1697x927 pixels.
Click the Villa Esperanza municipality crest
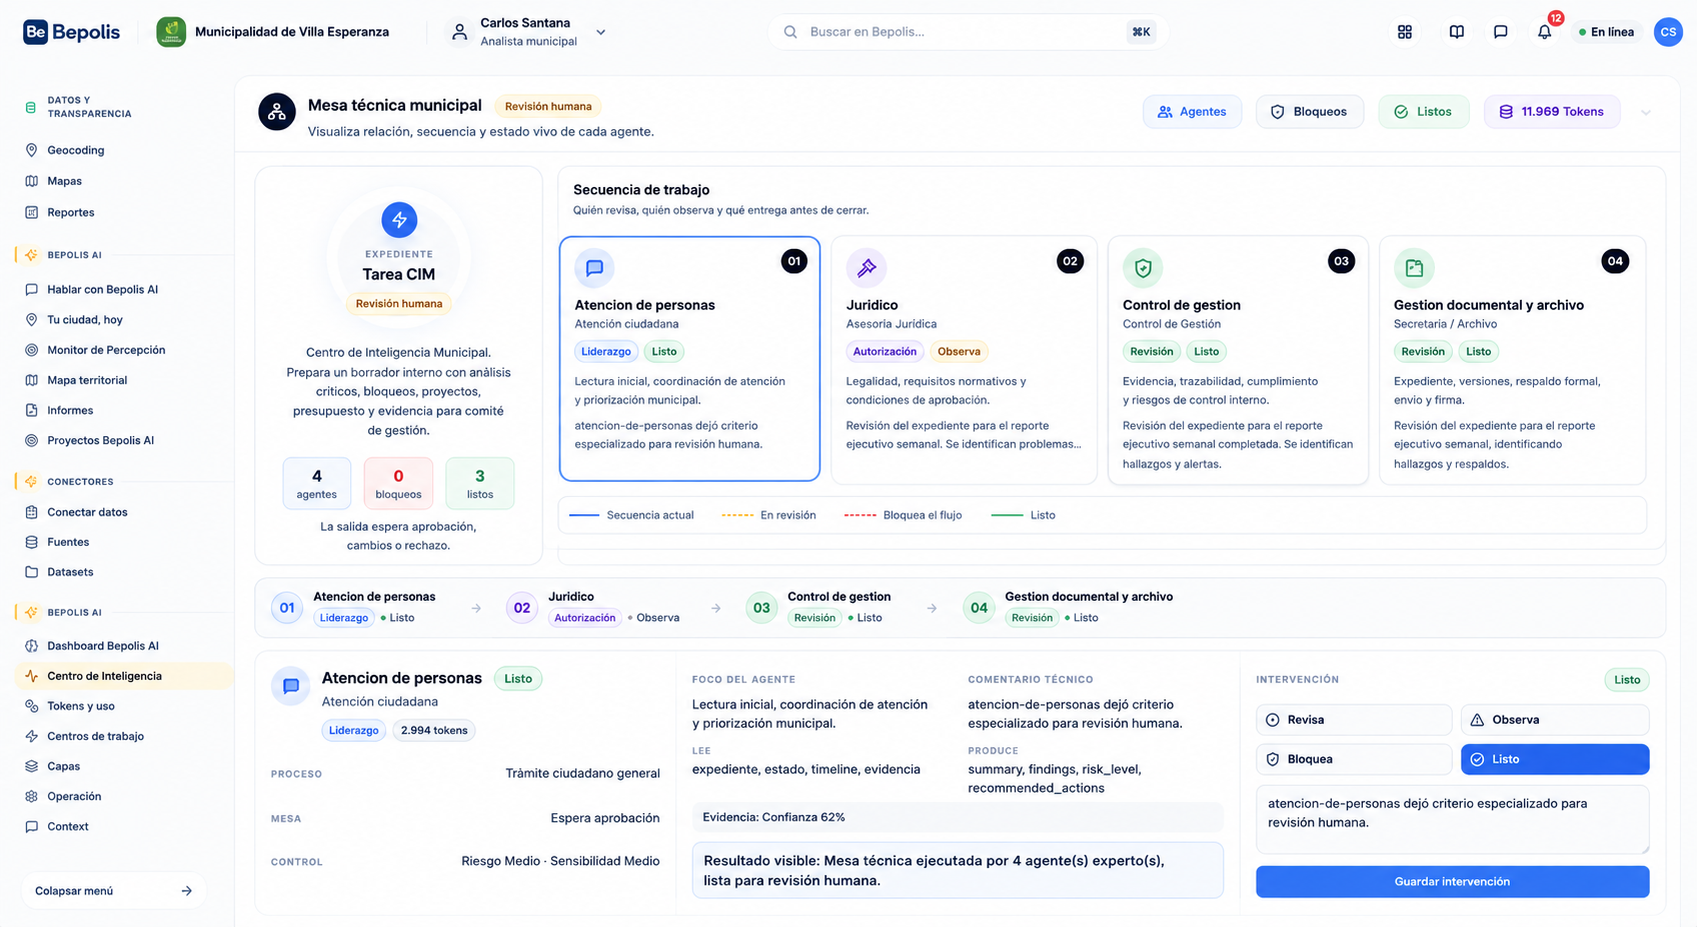171,32
